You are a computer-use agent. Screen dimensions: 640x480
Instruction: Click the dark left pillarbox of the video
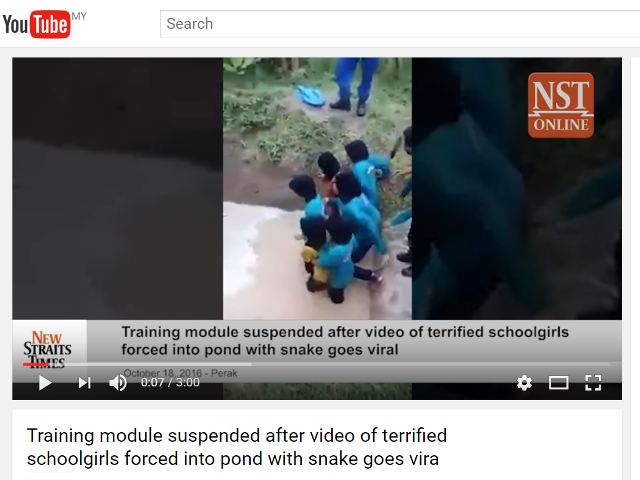coord(118,188)
